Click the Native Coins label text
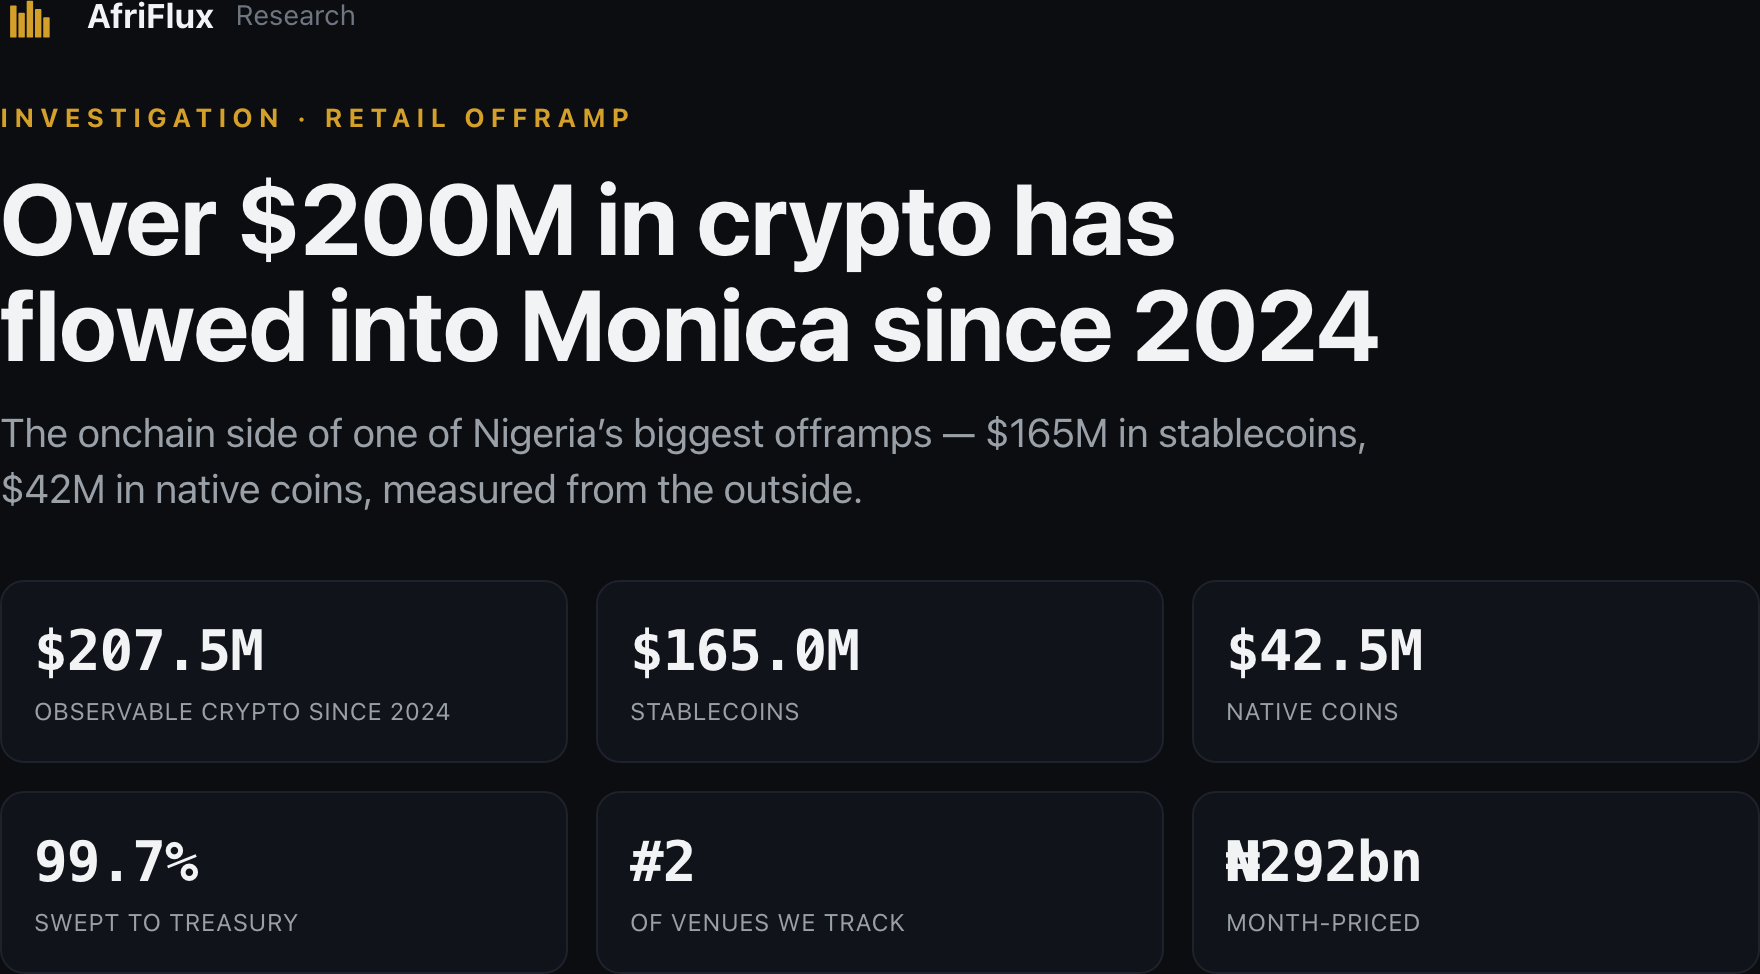 [1312, 712]
